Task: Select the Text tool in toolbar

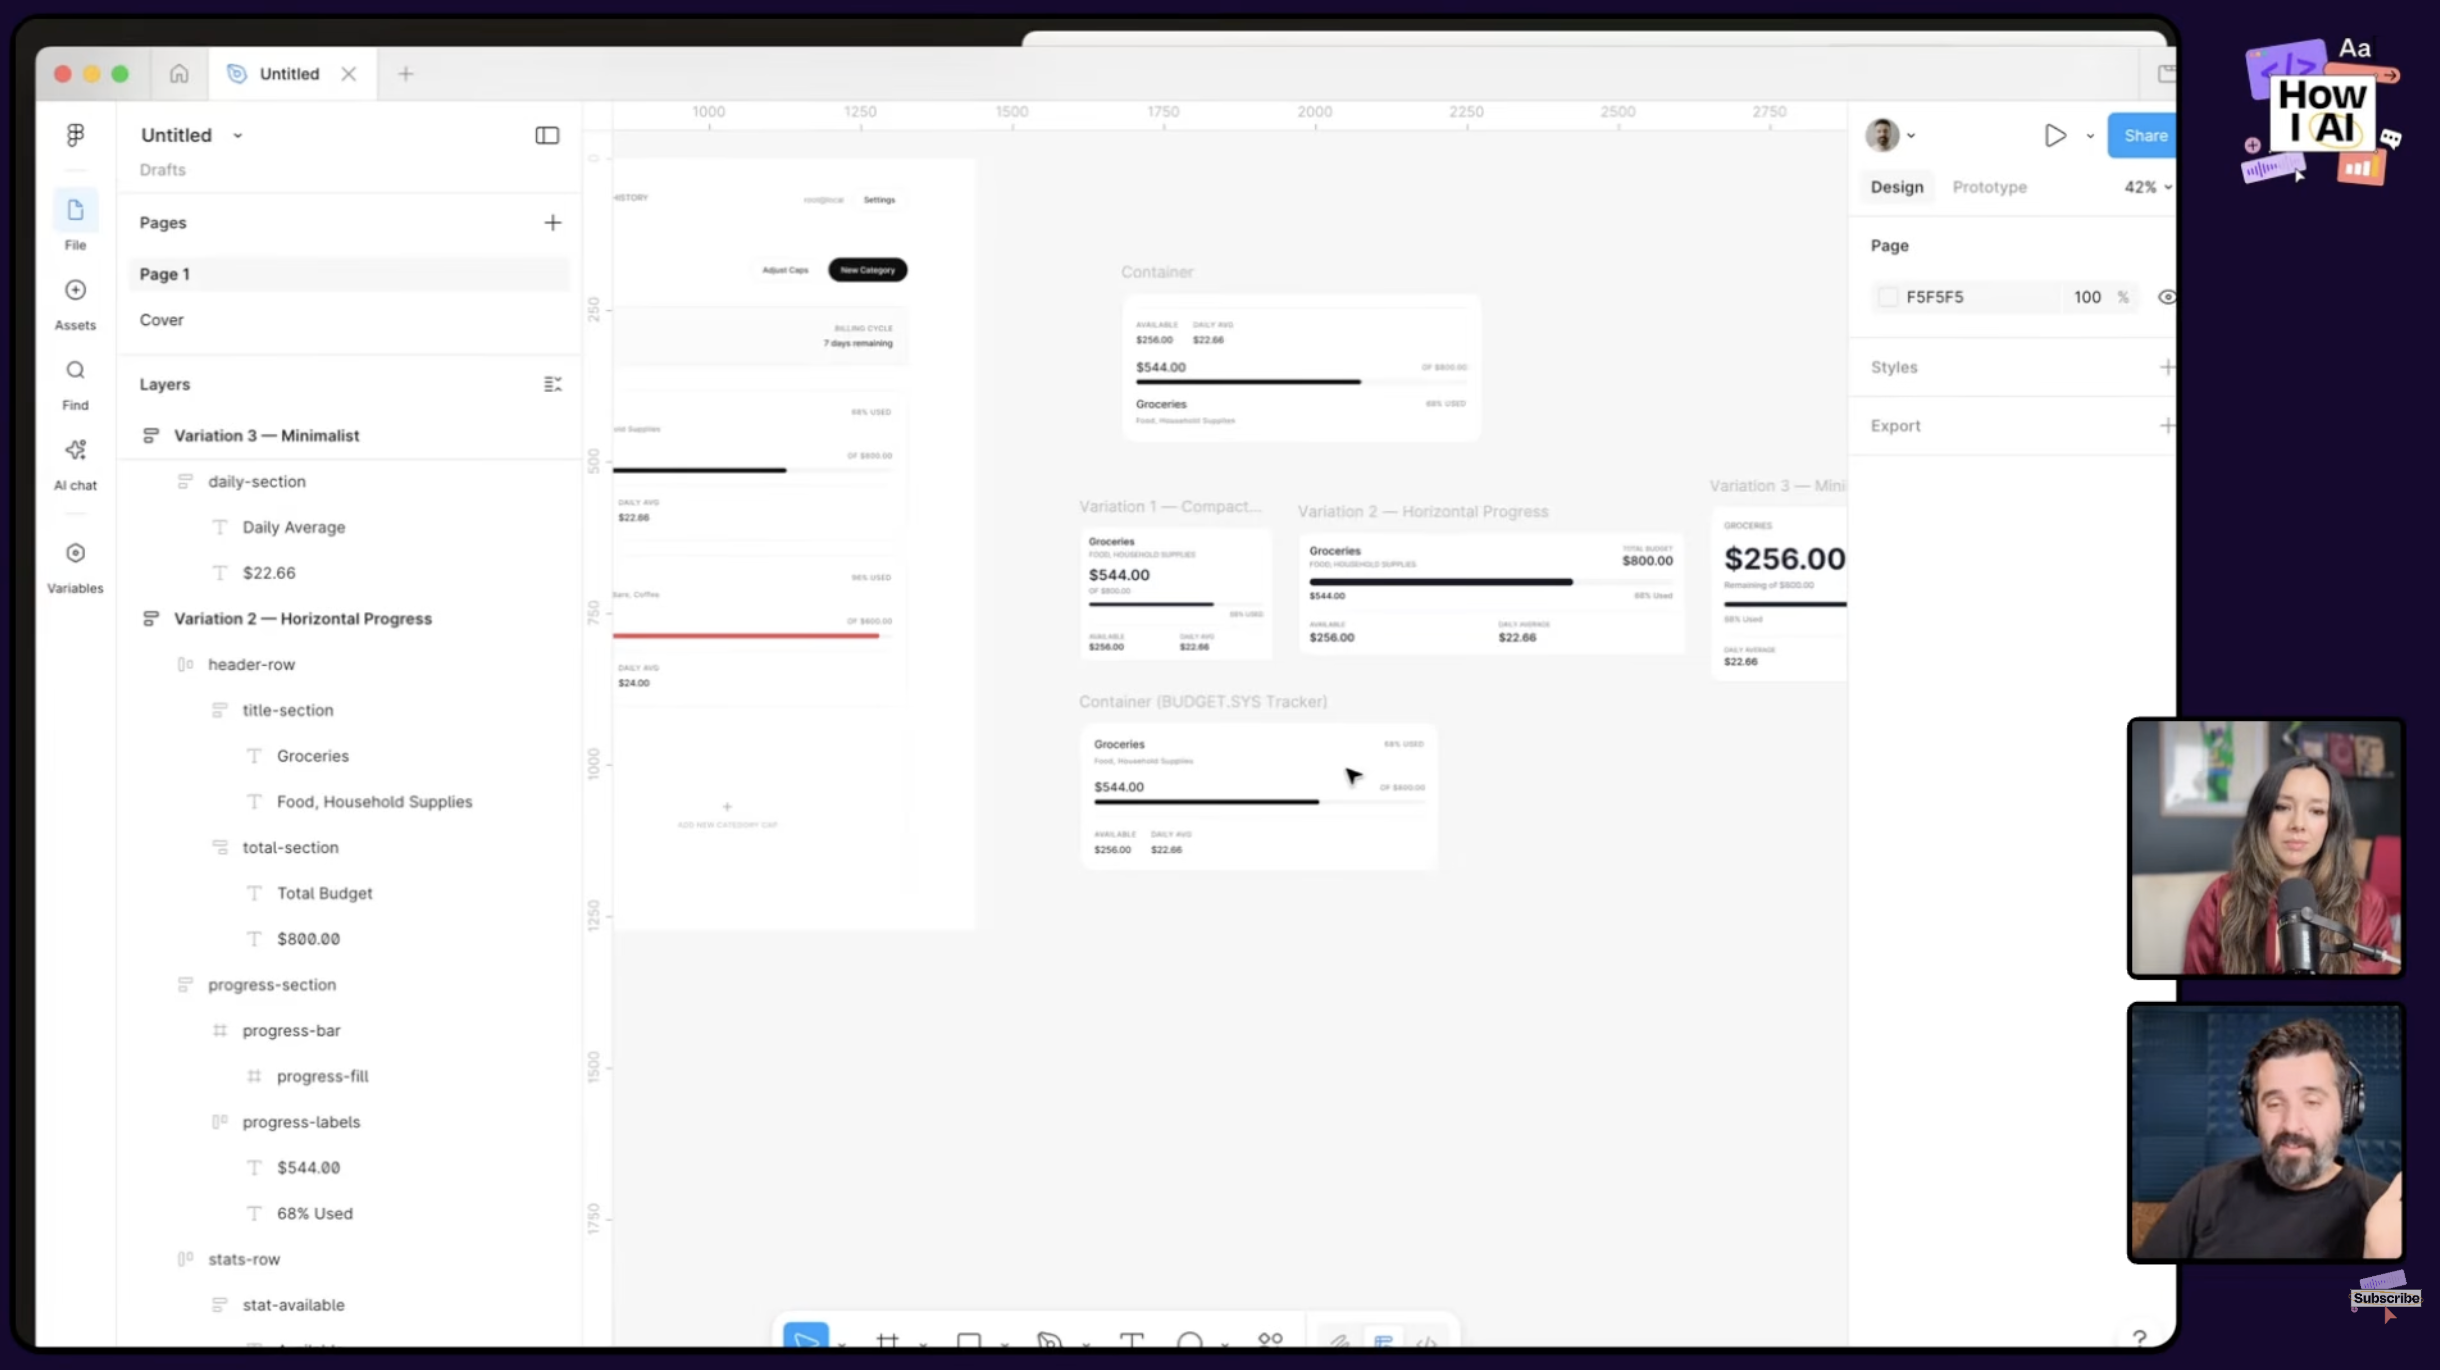Action: point(1131,1340)
